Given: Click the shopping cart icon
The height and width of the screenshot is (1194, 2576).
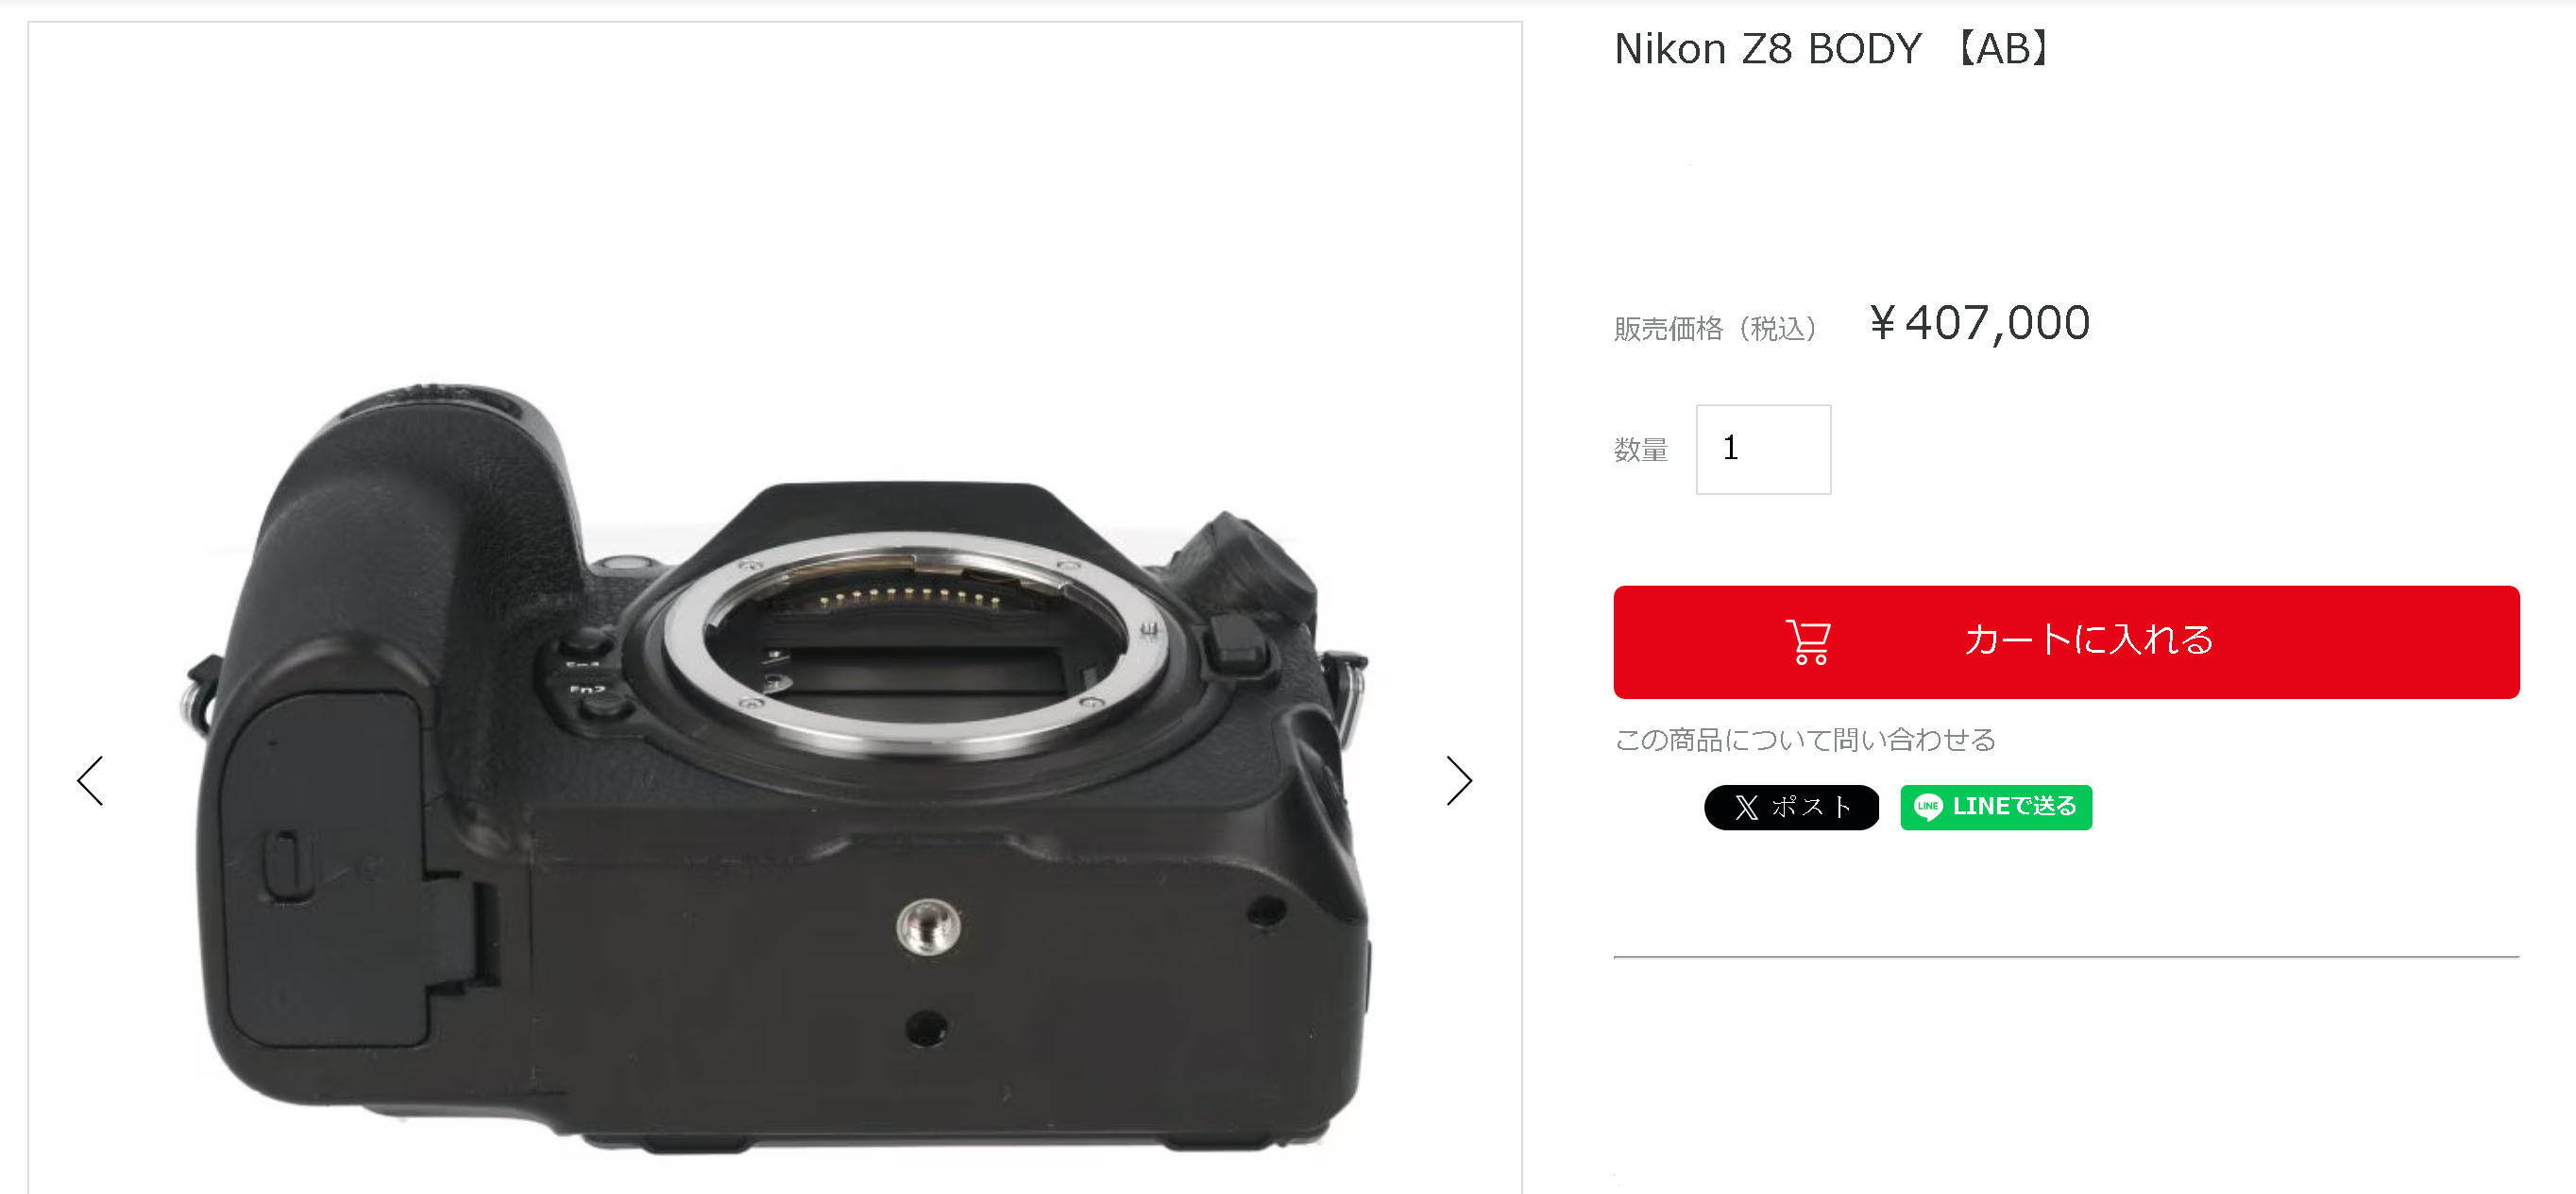Looking at the screenshot, I should click(x=1808, y=642).
